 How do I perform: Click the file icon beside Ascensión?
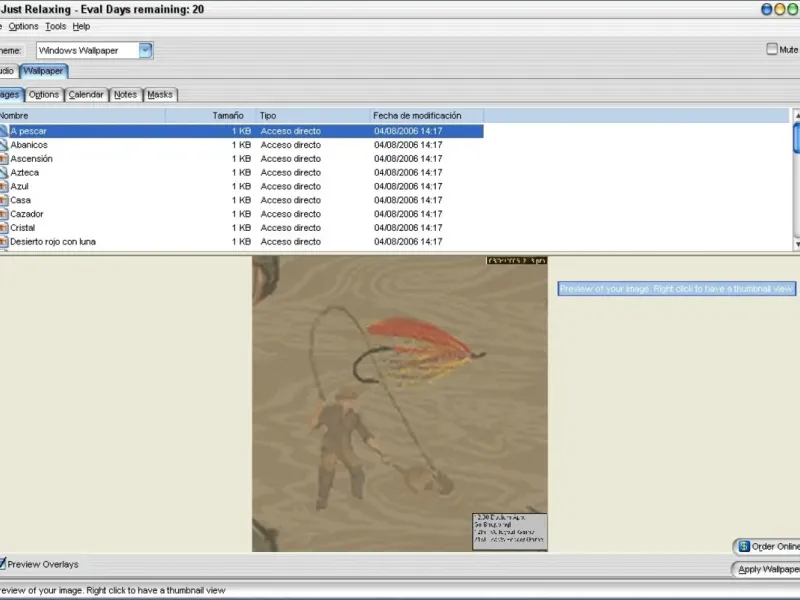tap(3, 159)
